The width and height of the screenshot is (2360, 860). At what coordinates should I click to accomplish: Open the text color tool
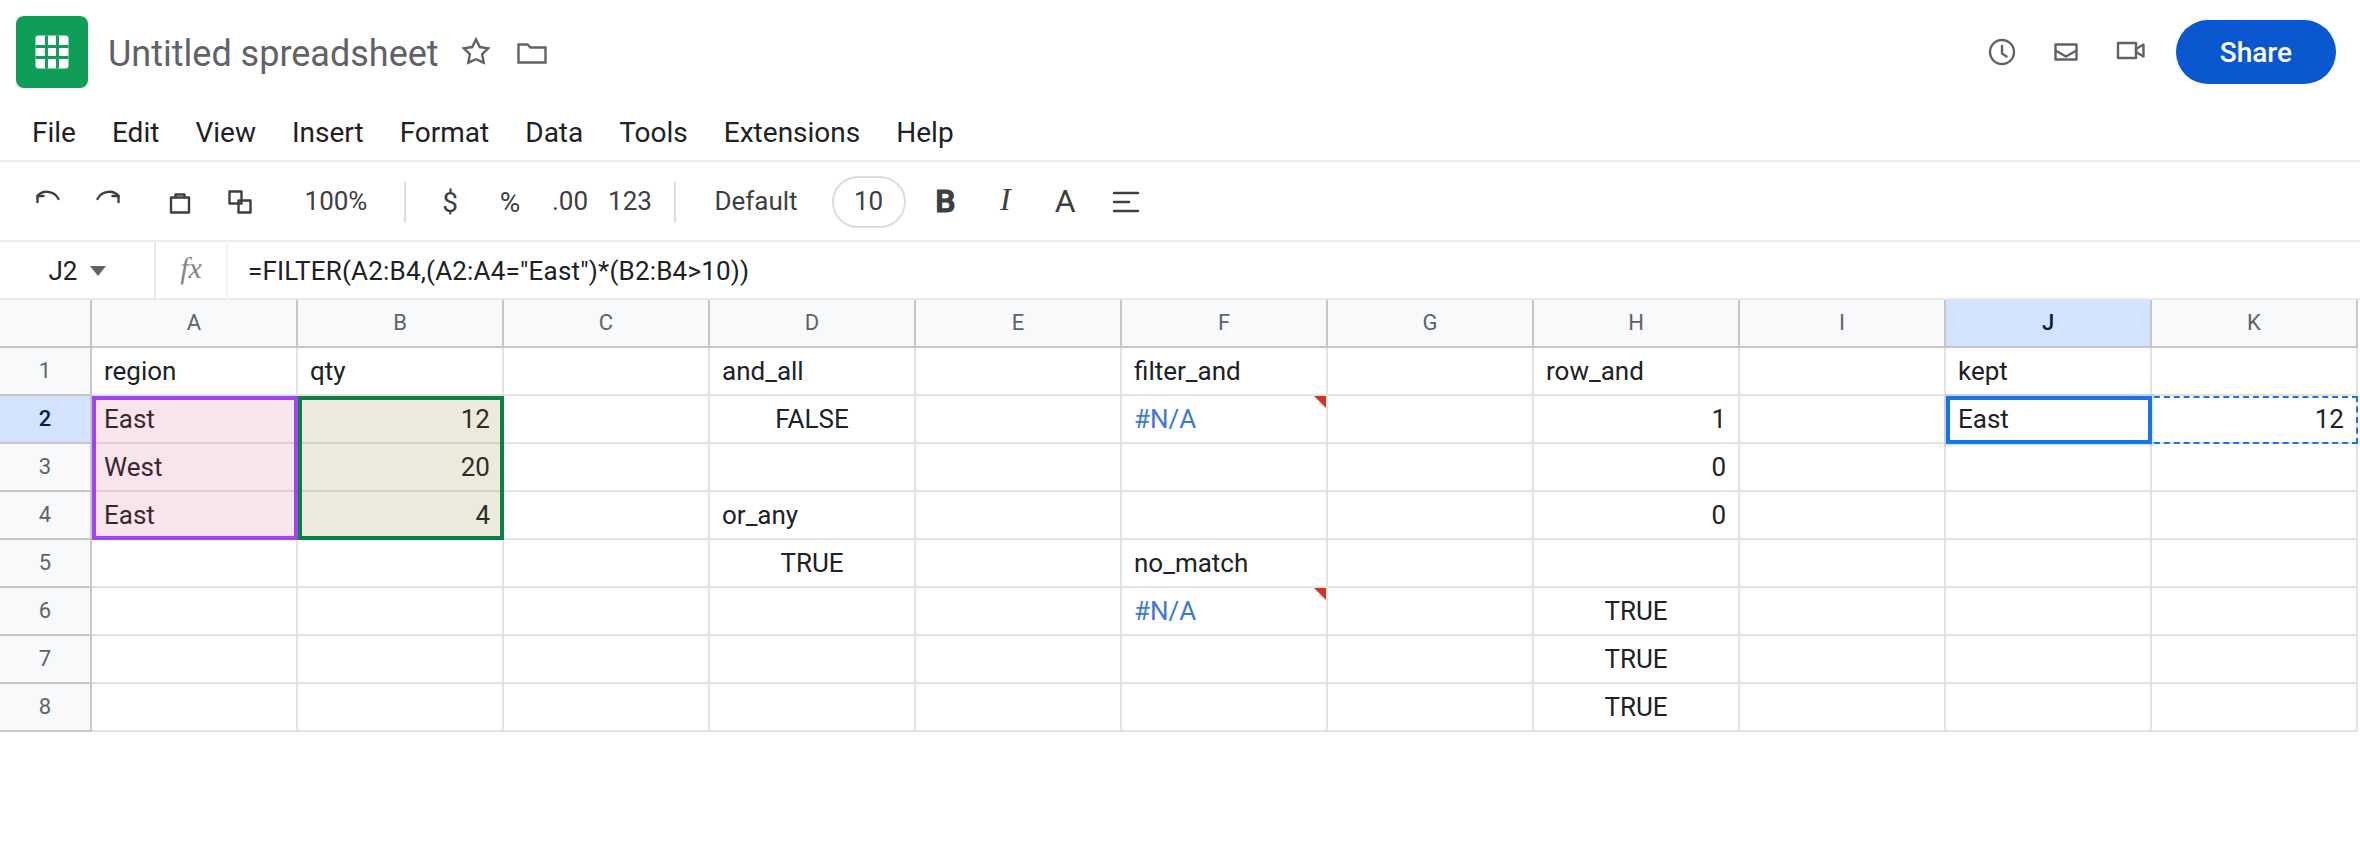[x=1065, y=202]
